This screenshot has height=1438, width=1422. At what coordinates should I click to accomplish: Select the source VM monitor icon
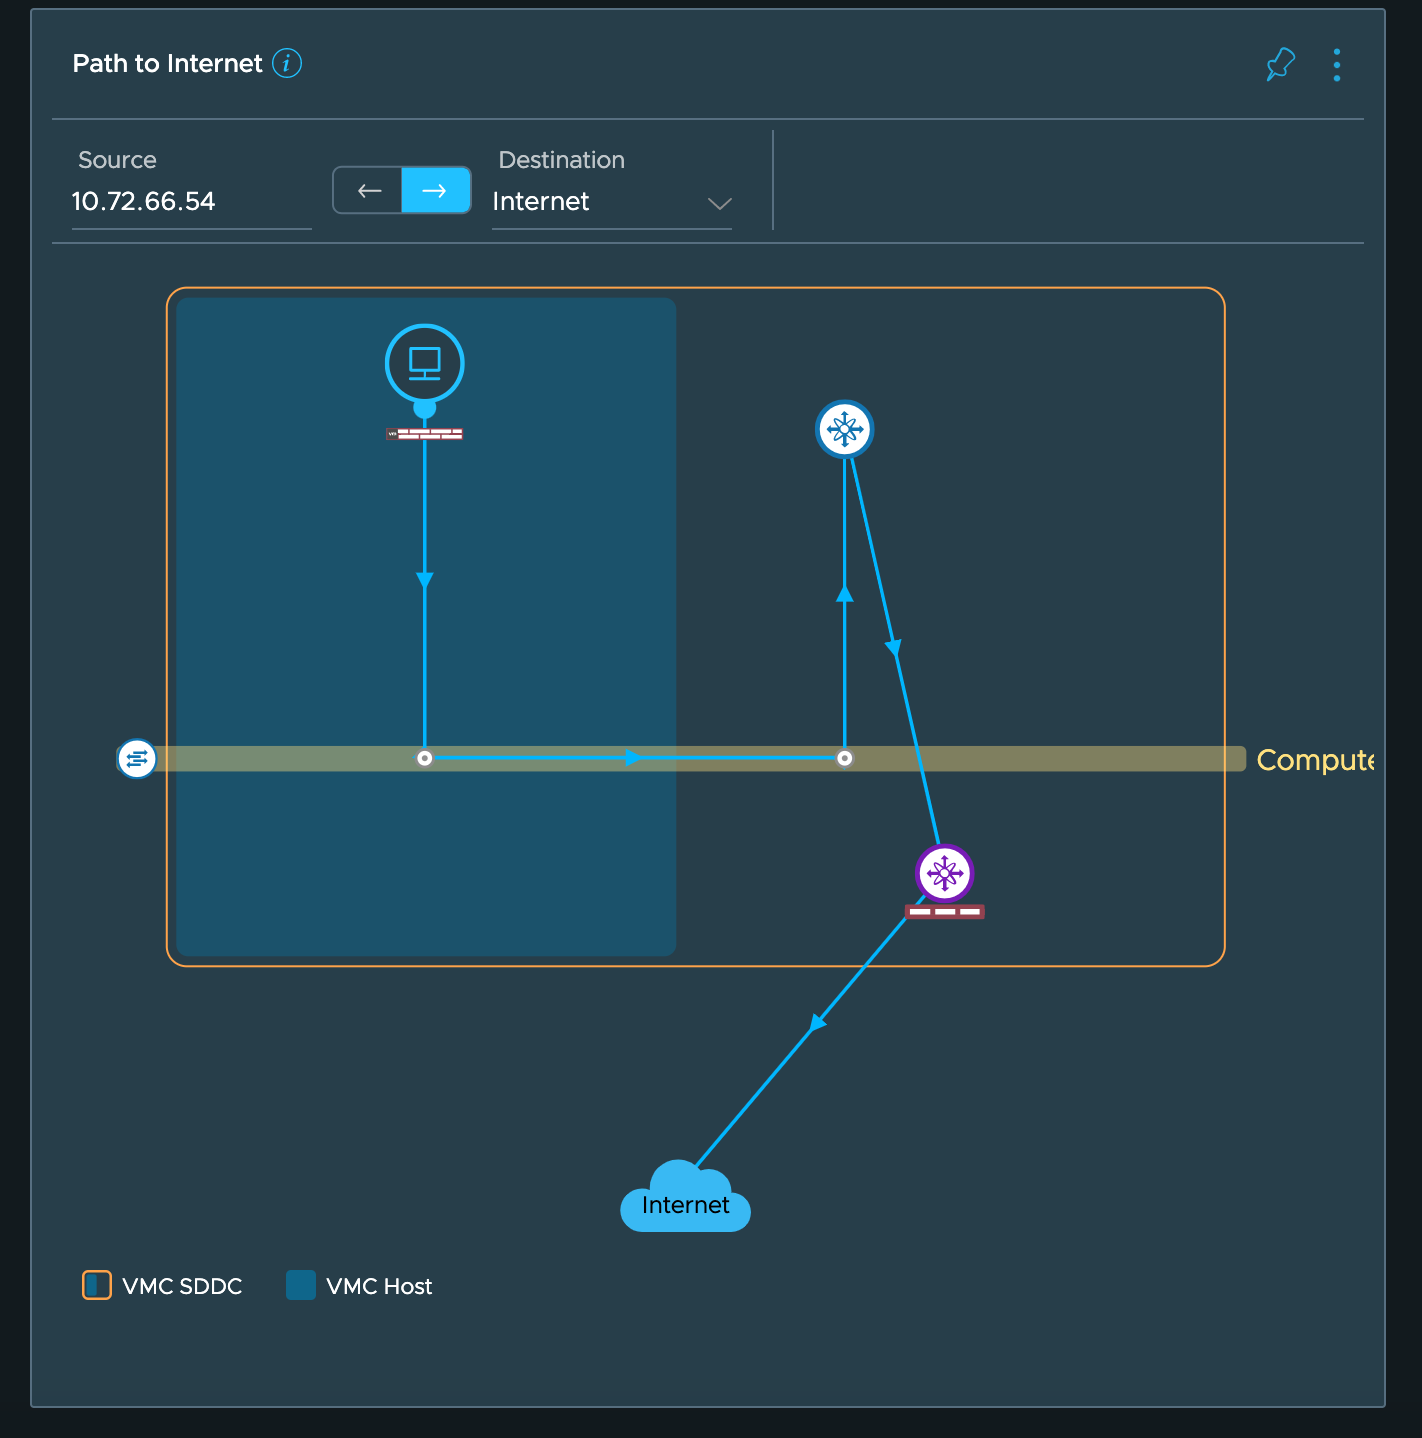(x=425, y=363)
